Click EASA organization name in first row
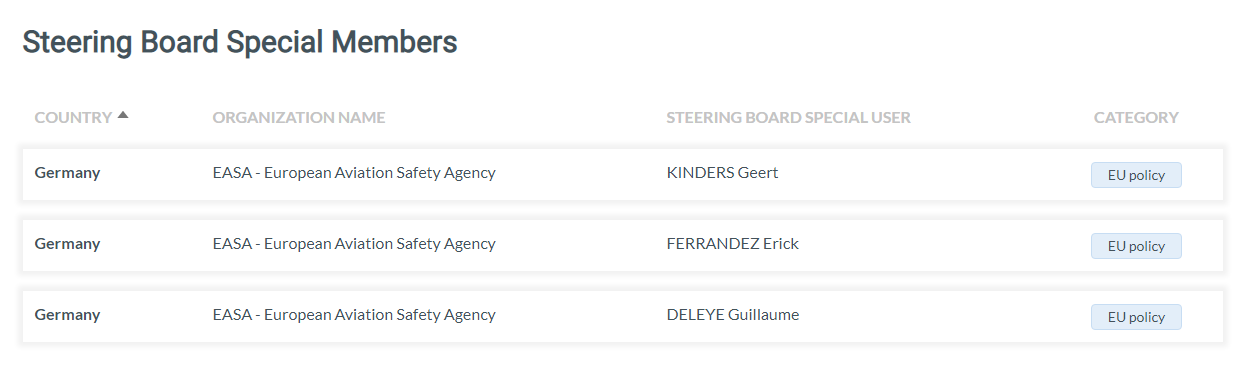1249x373 pixels. coord(354,173)
